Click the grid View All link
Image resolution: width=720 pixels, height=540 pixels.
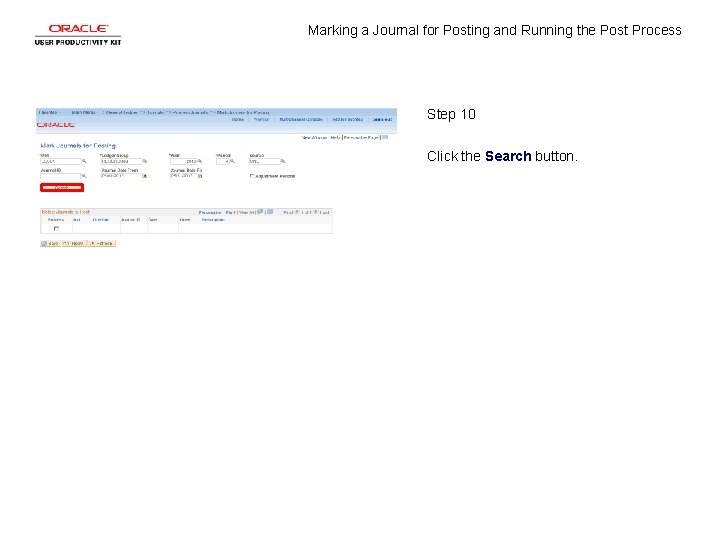coord(247,212)
